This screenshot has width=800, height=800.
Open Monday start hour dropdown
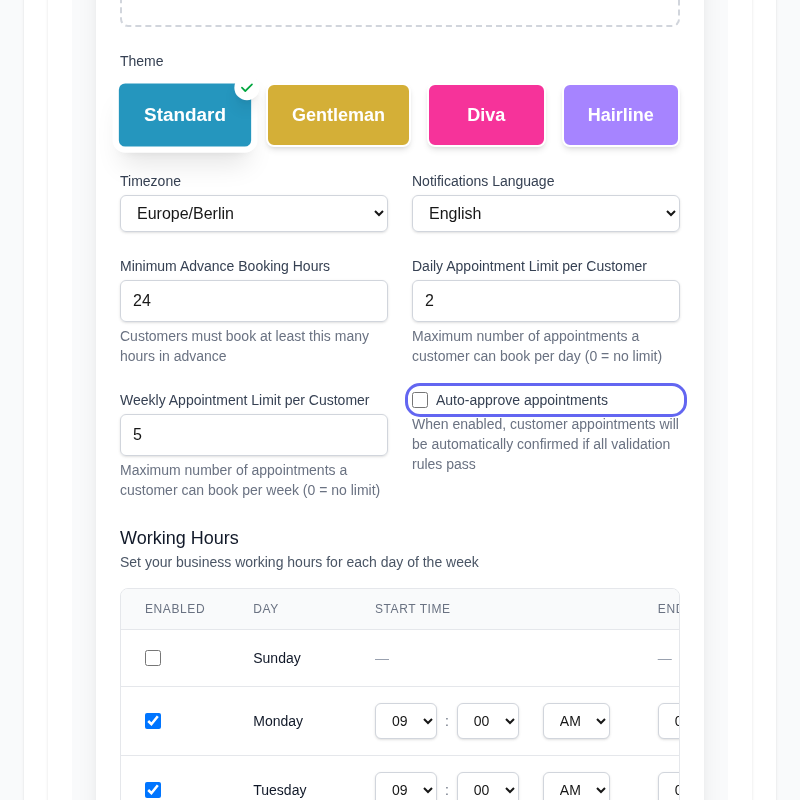(406, 721)
